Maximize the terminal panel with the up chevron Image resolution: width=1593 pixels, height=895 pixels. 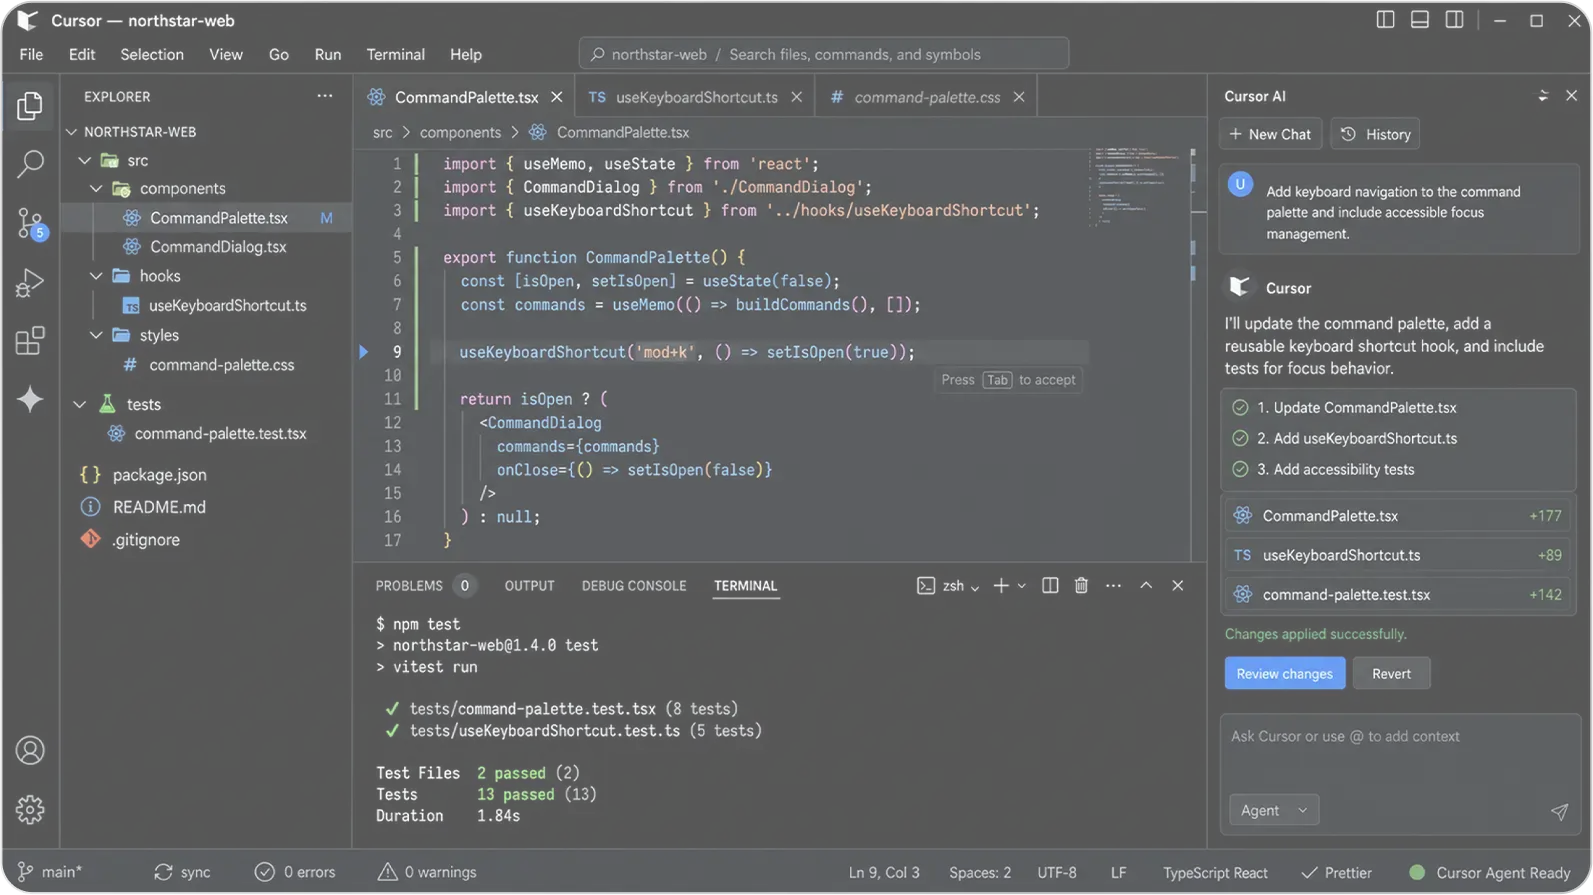coord(1146,586)
